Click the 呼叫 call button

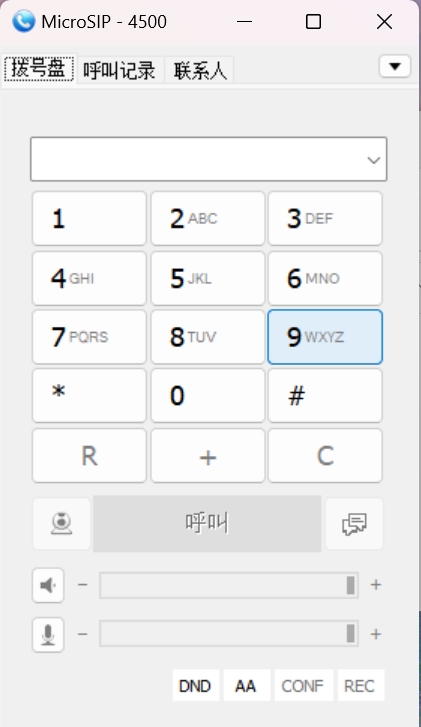click(x=207, y=524)
